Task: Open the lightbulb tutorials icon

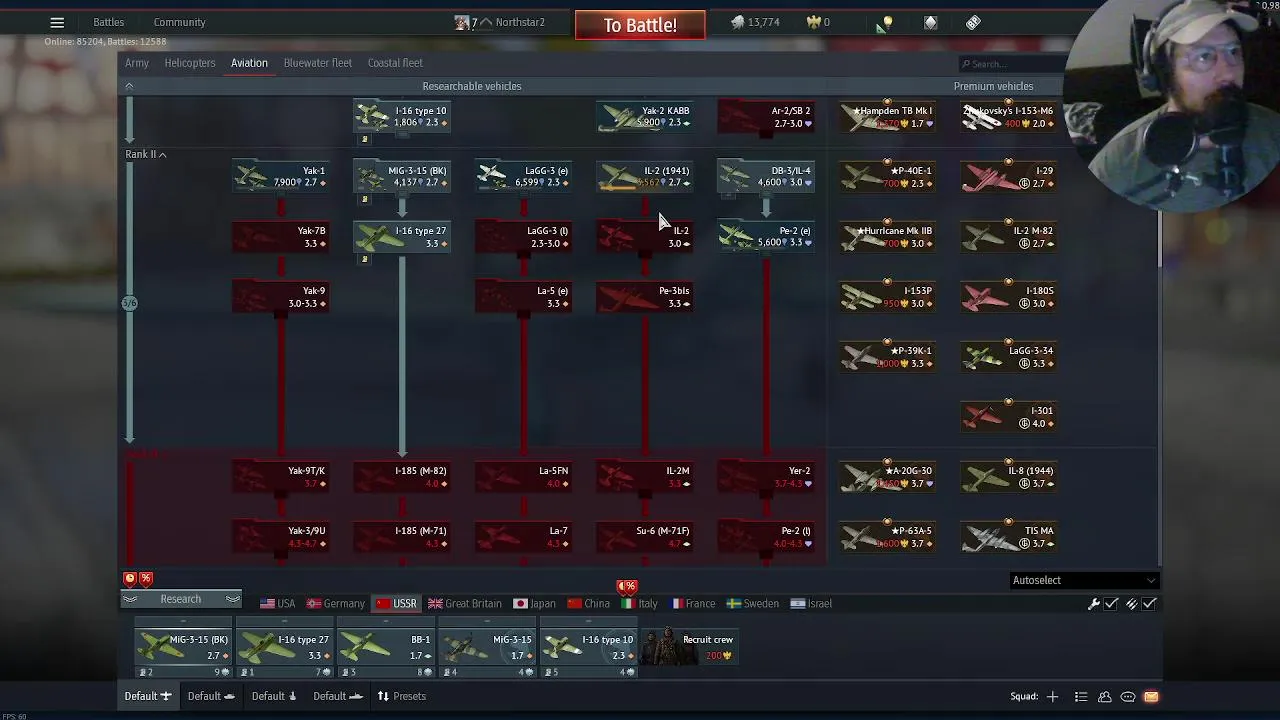Action: pyautogui.click(x=887, y=22)
